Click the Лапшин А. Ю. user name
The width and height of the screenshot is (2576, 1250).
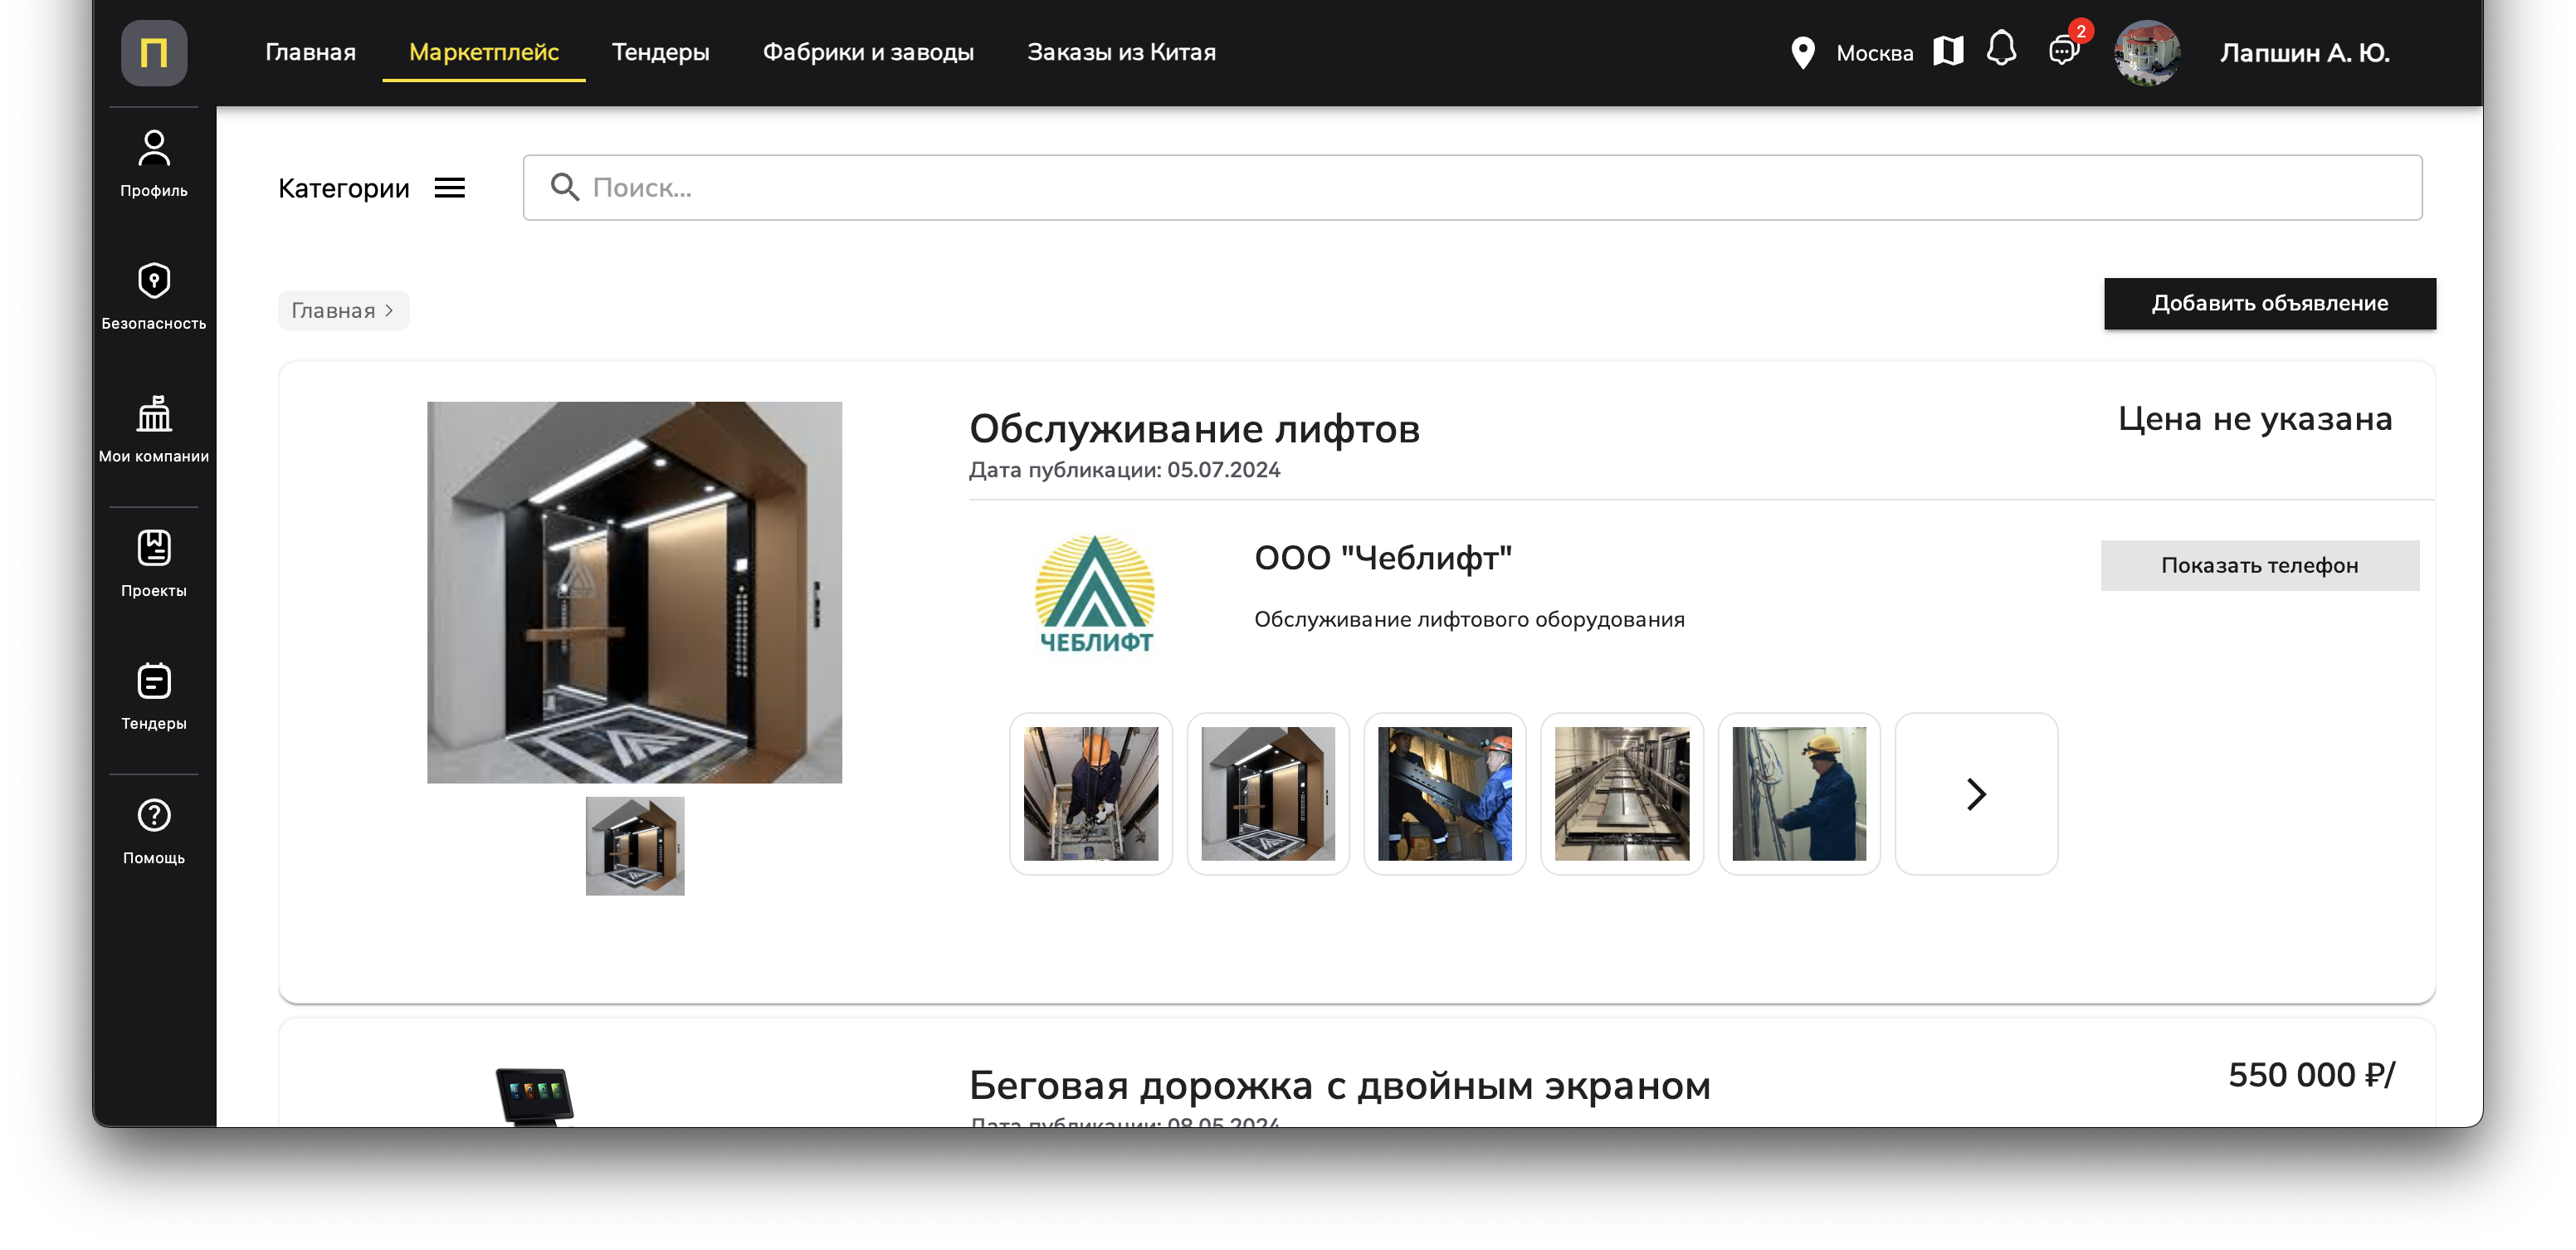click(2304, 53)
